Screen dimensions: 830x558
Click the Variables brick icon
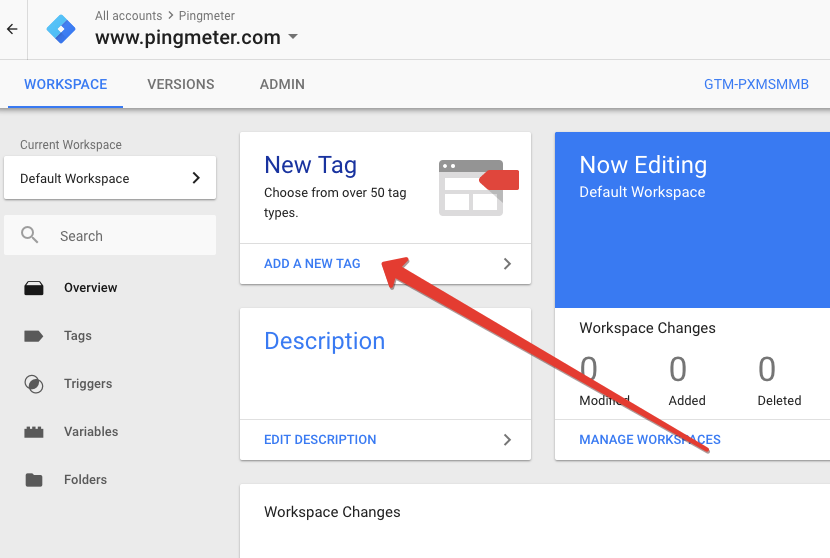tap(34, 432)
